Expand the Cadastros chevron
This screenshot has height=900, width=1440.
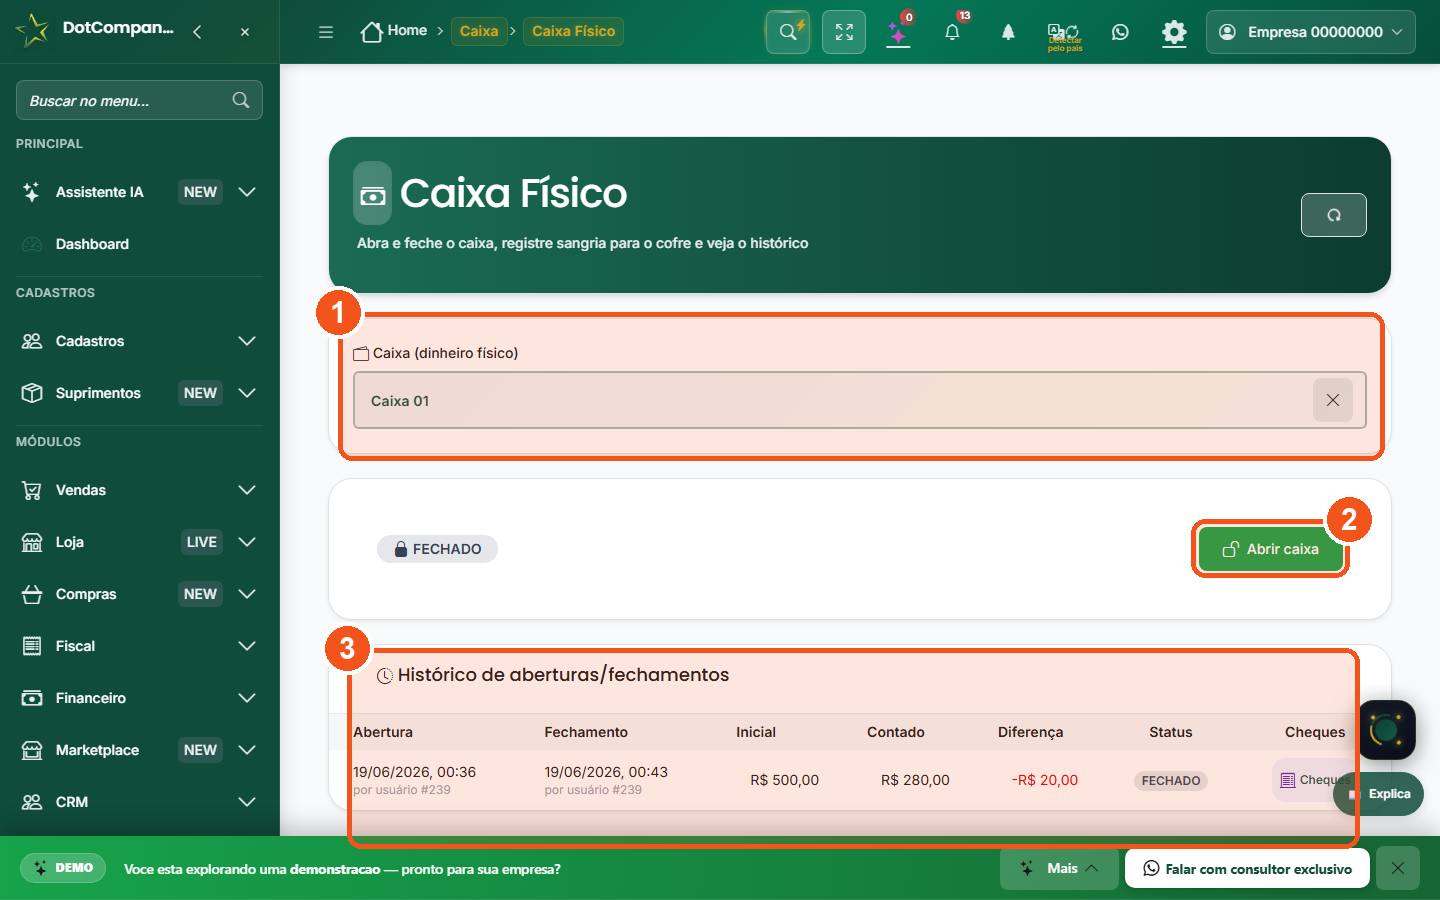tap(247, 341)
